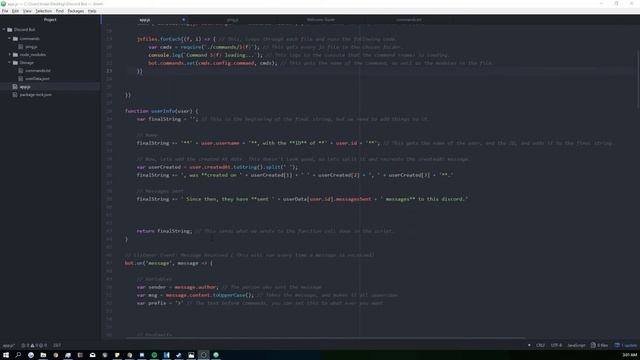Click the var prefix code line

[260, 303]
